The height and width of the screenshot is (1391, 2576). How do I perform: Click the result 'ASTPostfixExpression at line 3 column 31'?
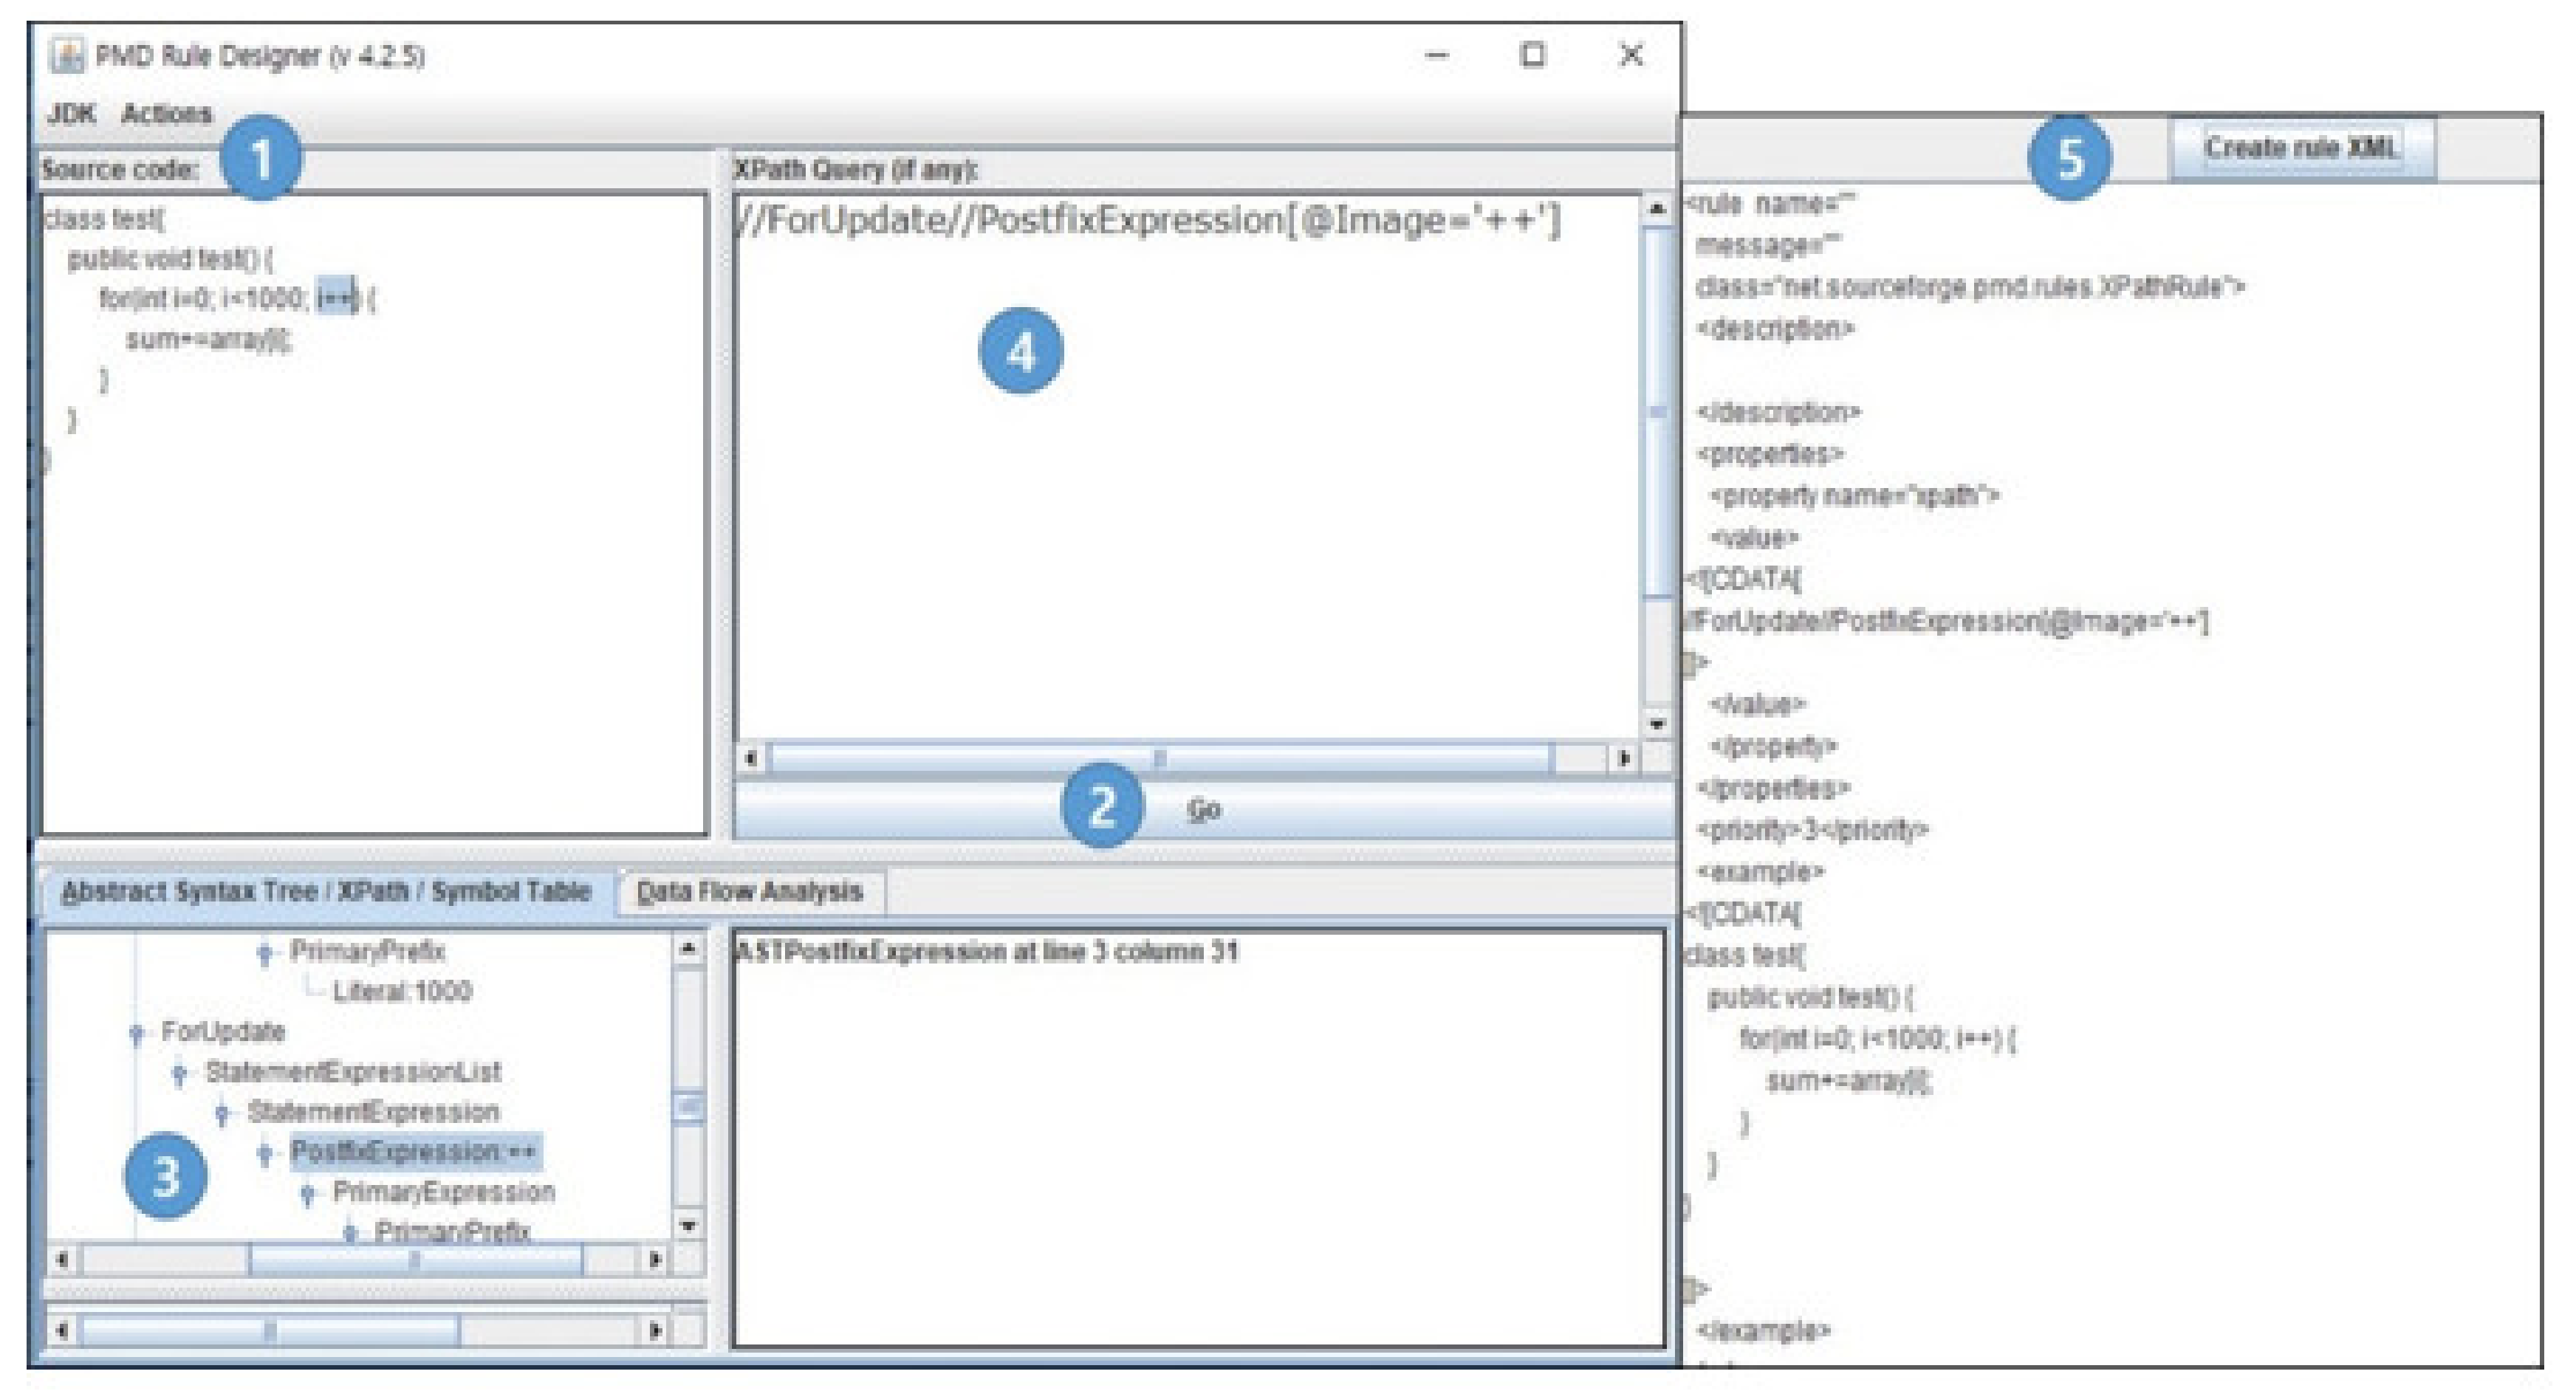coord(986,951)
